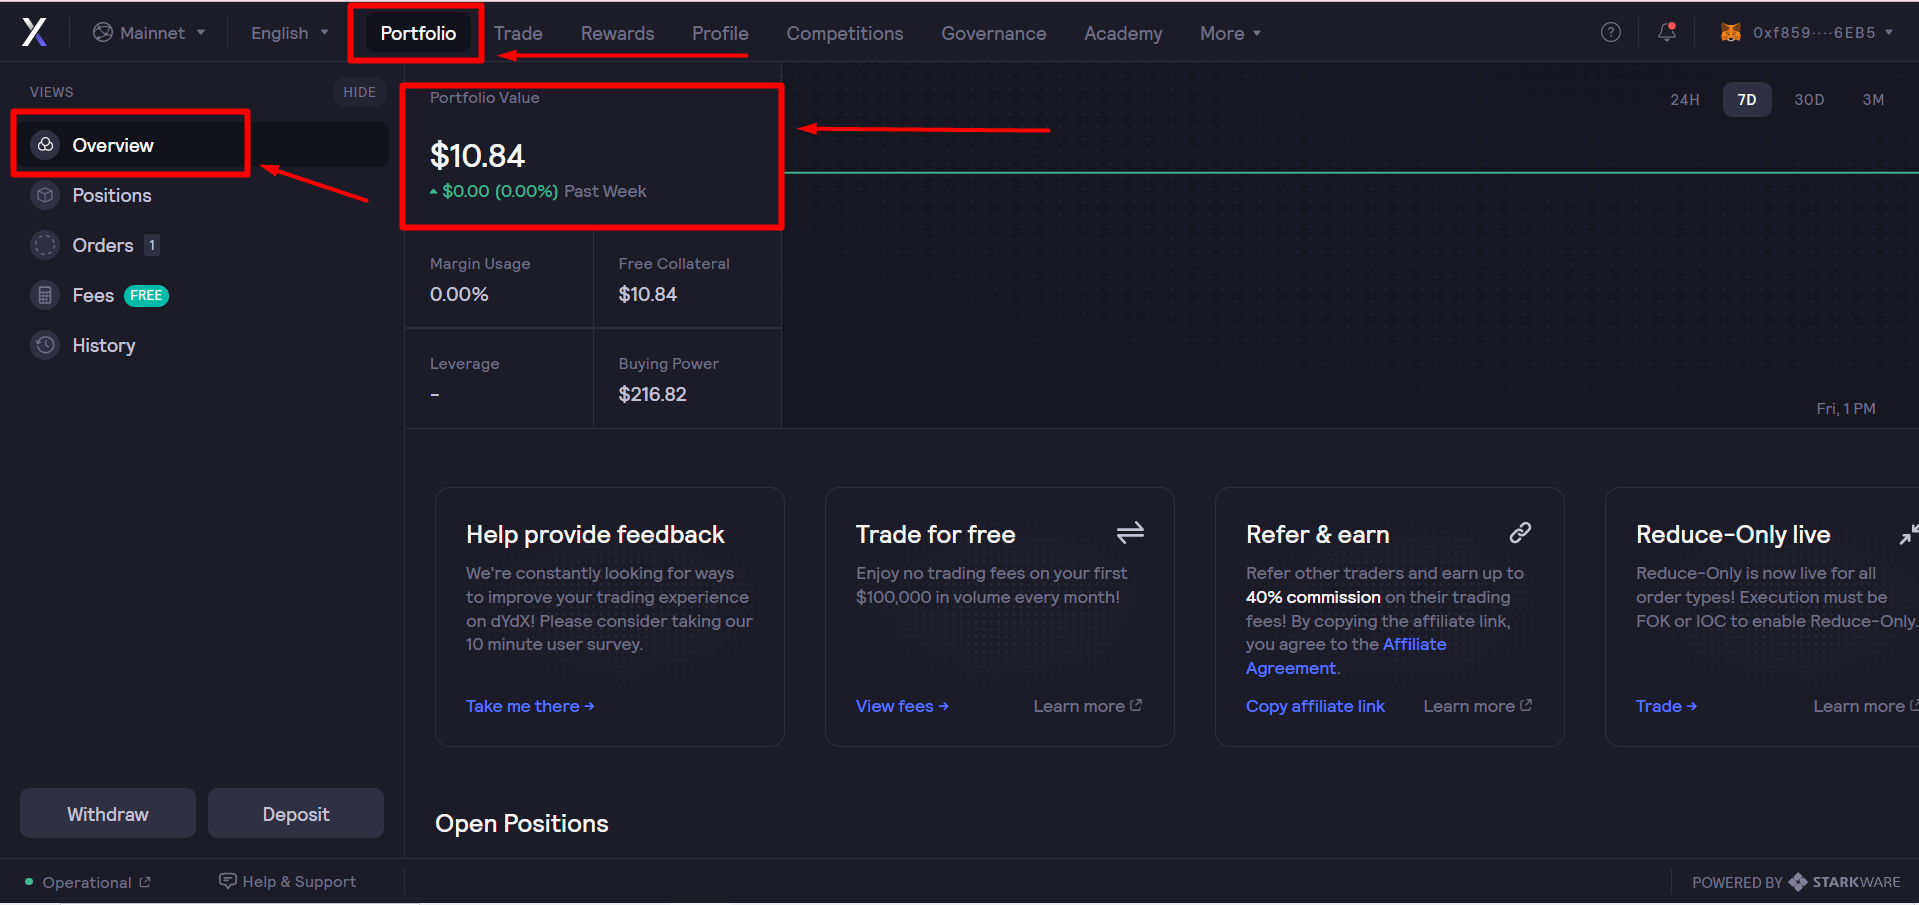Click Learn more in Refer & earn card
This screenshot has width=1919, height=905.
click(1477, 706)
